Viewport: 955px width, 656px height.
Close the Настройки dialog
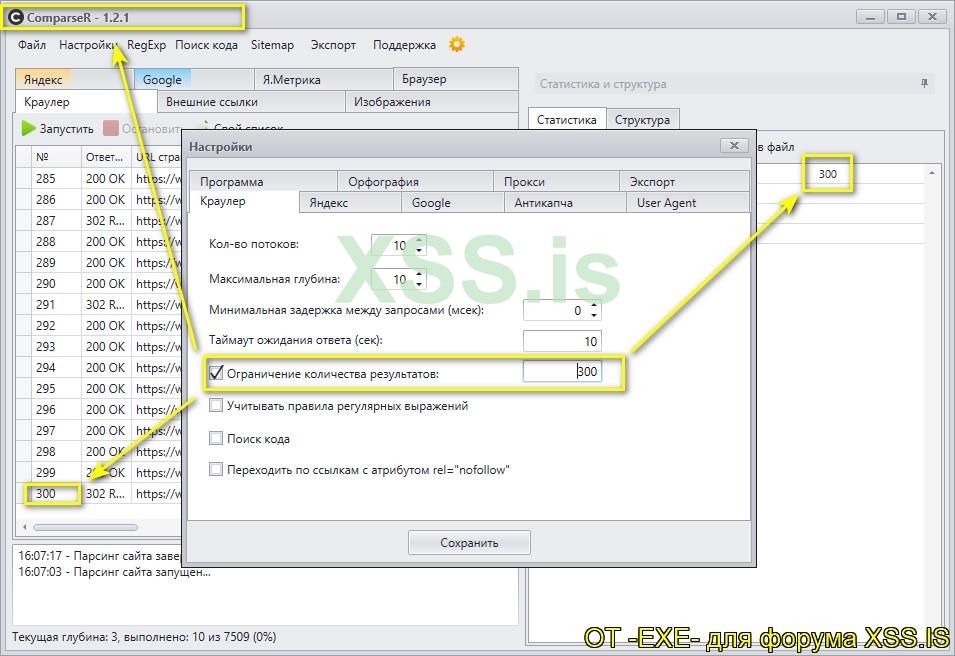point(734,145)
